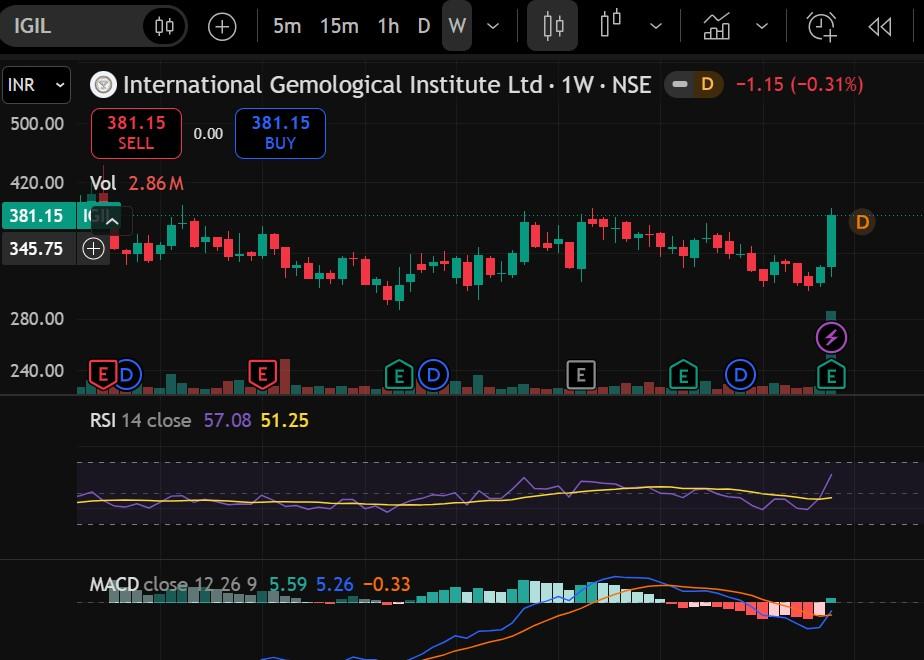Click the chart title International Gemological Institute Ltd
The width and height of the screenshot is (924, 660).
[x=332, y=85]
